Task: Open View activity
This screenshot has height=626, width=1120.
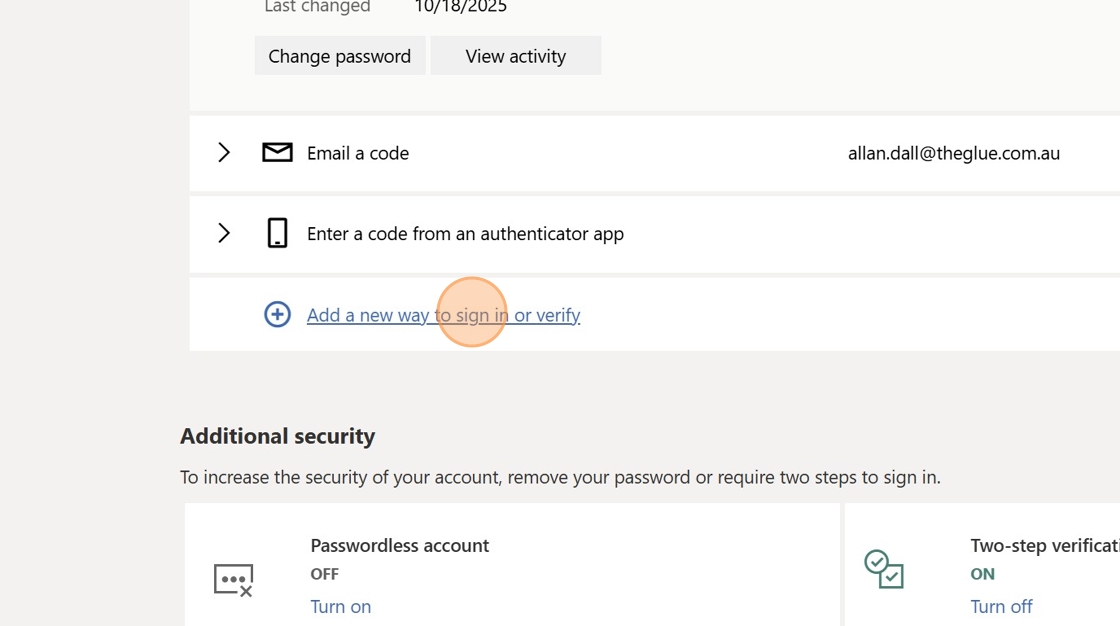Action: click(x=515, y=56)
